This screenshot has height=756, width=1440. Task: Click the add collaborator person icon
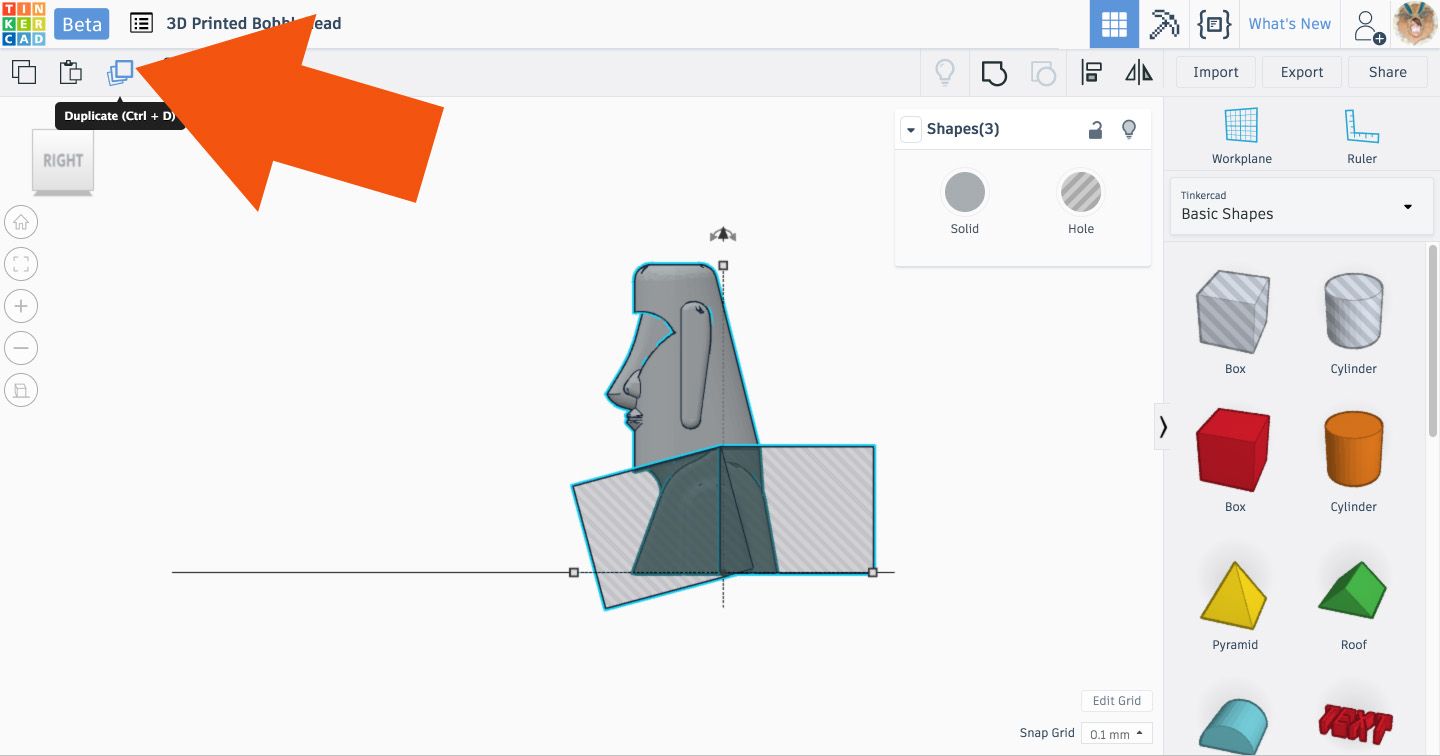click(x=1368, y=25)
